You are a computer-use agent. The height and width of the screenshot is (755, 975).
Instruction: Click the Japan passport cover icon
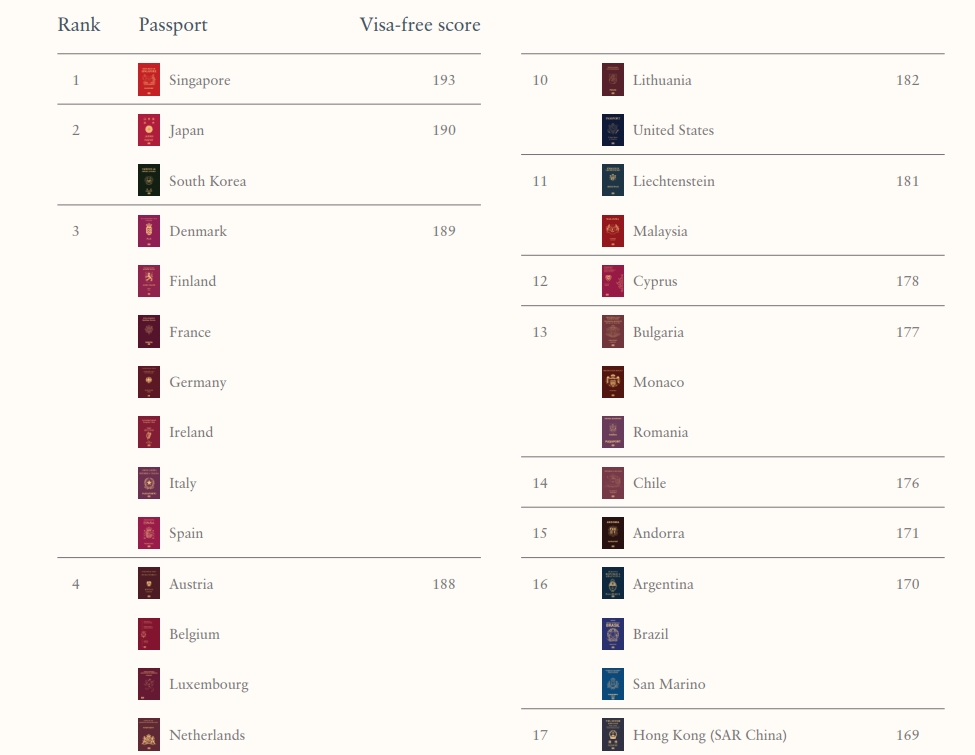pos(149,130)
